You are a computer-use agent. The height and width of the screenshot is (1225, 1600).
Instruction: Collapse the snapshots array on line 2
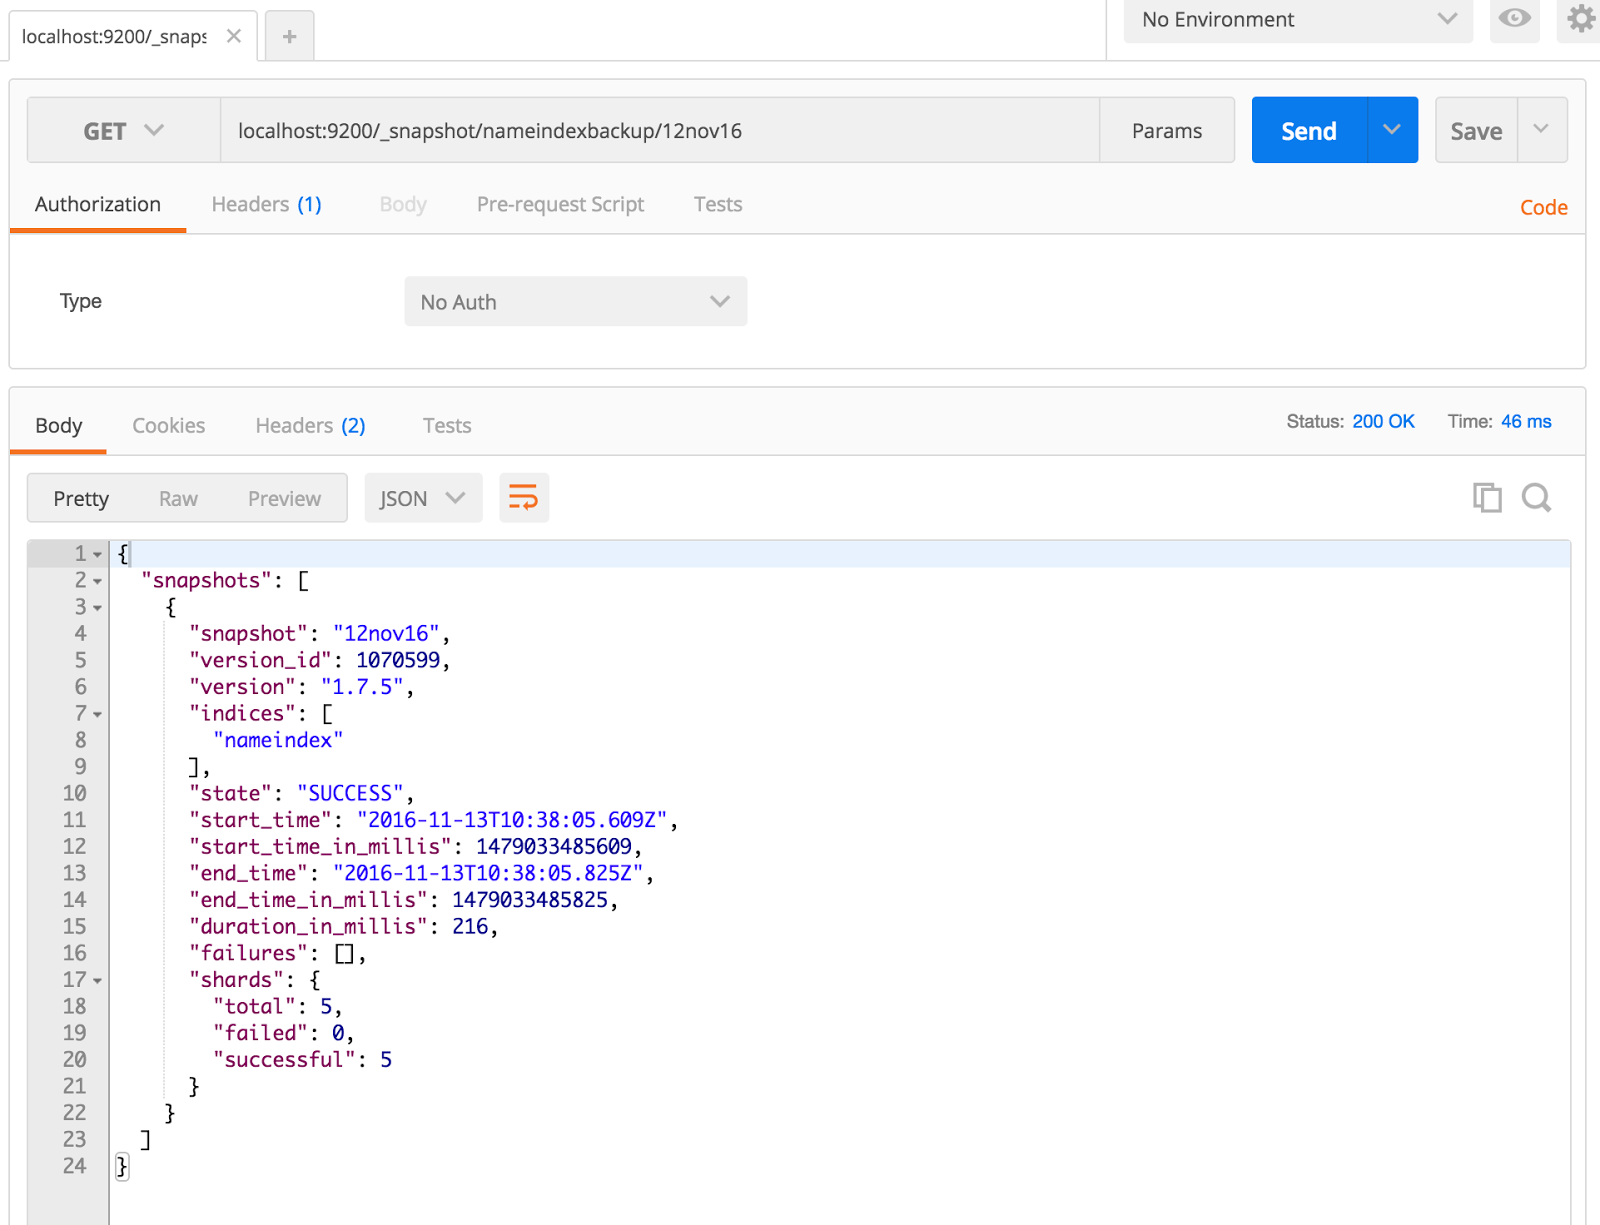point(95,580)
